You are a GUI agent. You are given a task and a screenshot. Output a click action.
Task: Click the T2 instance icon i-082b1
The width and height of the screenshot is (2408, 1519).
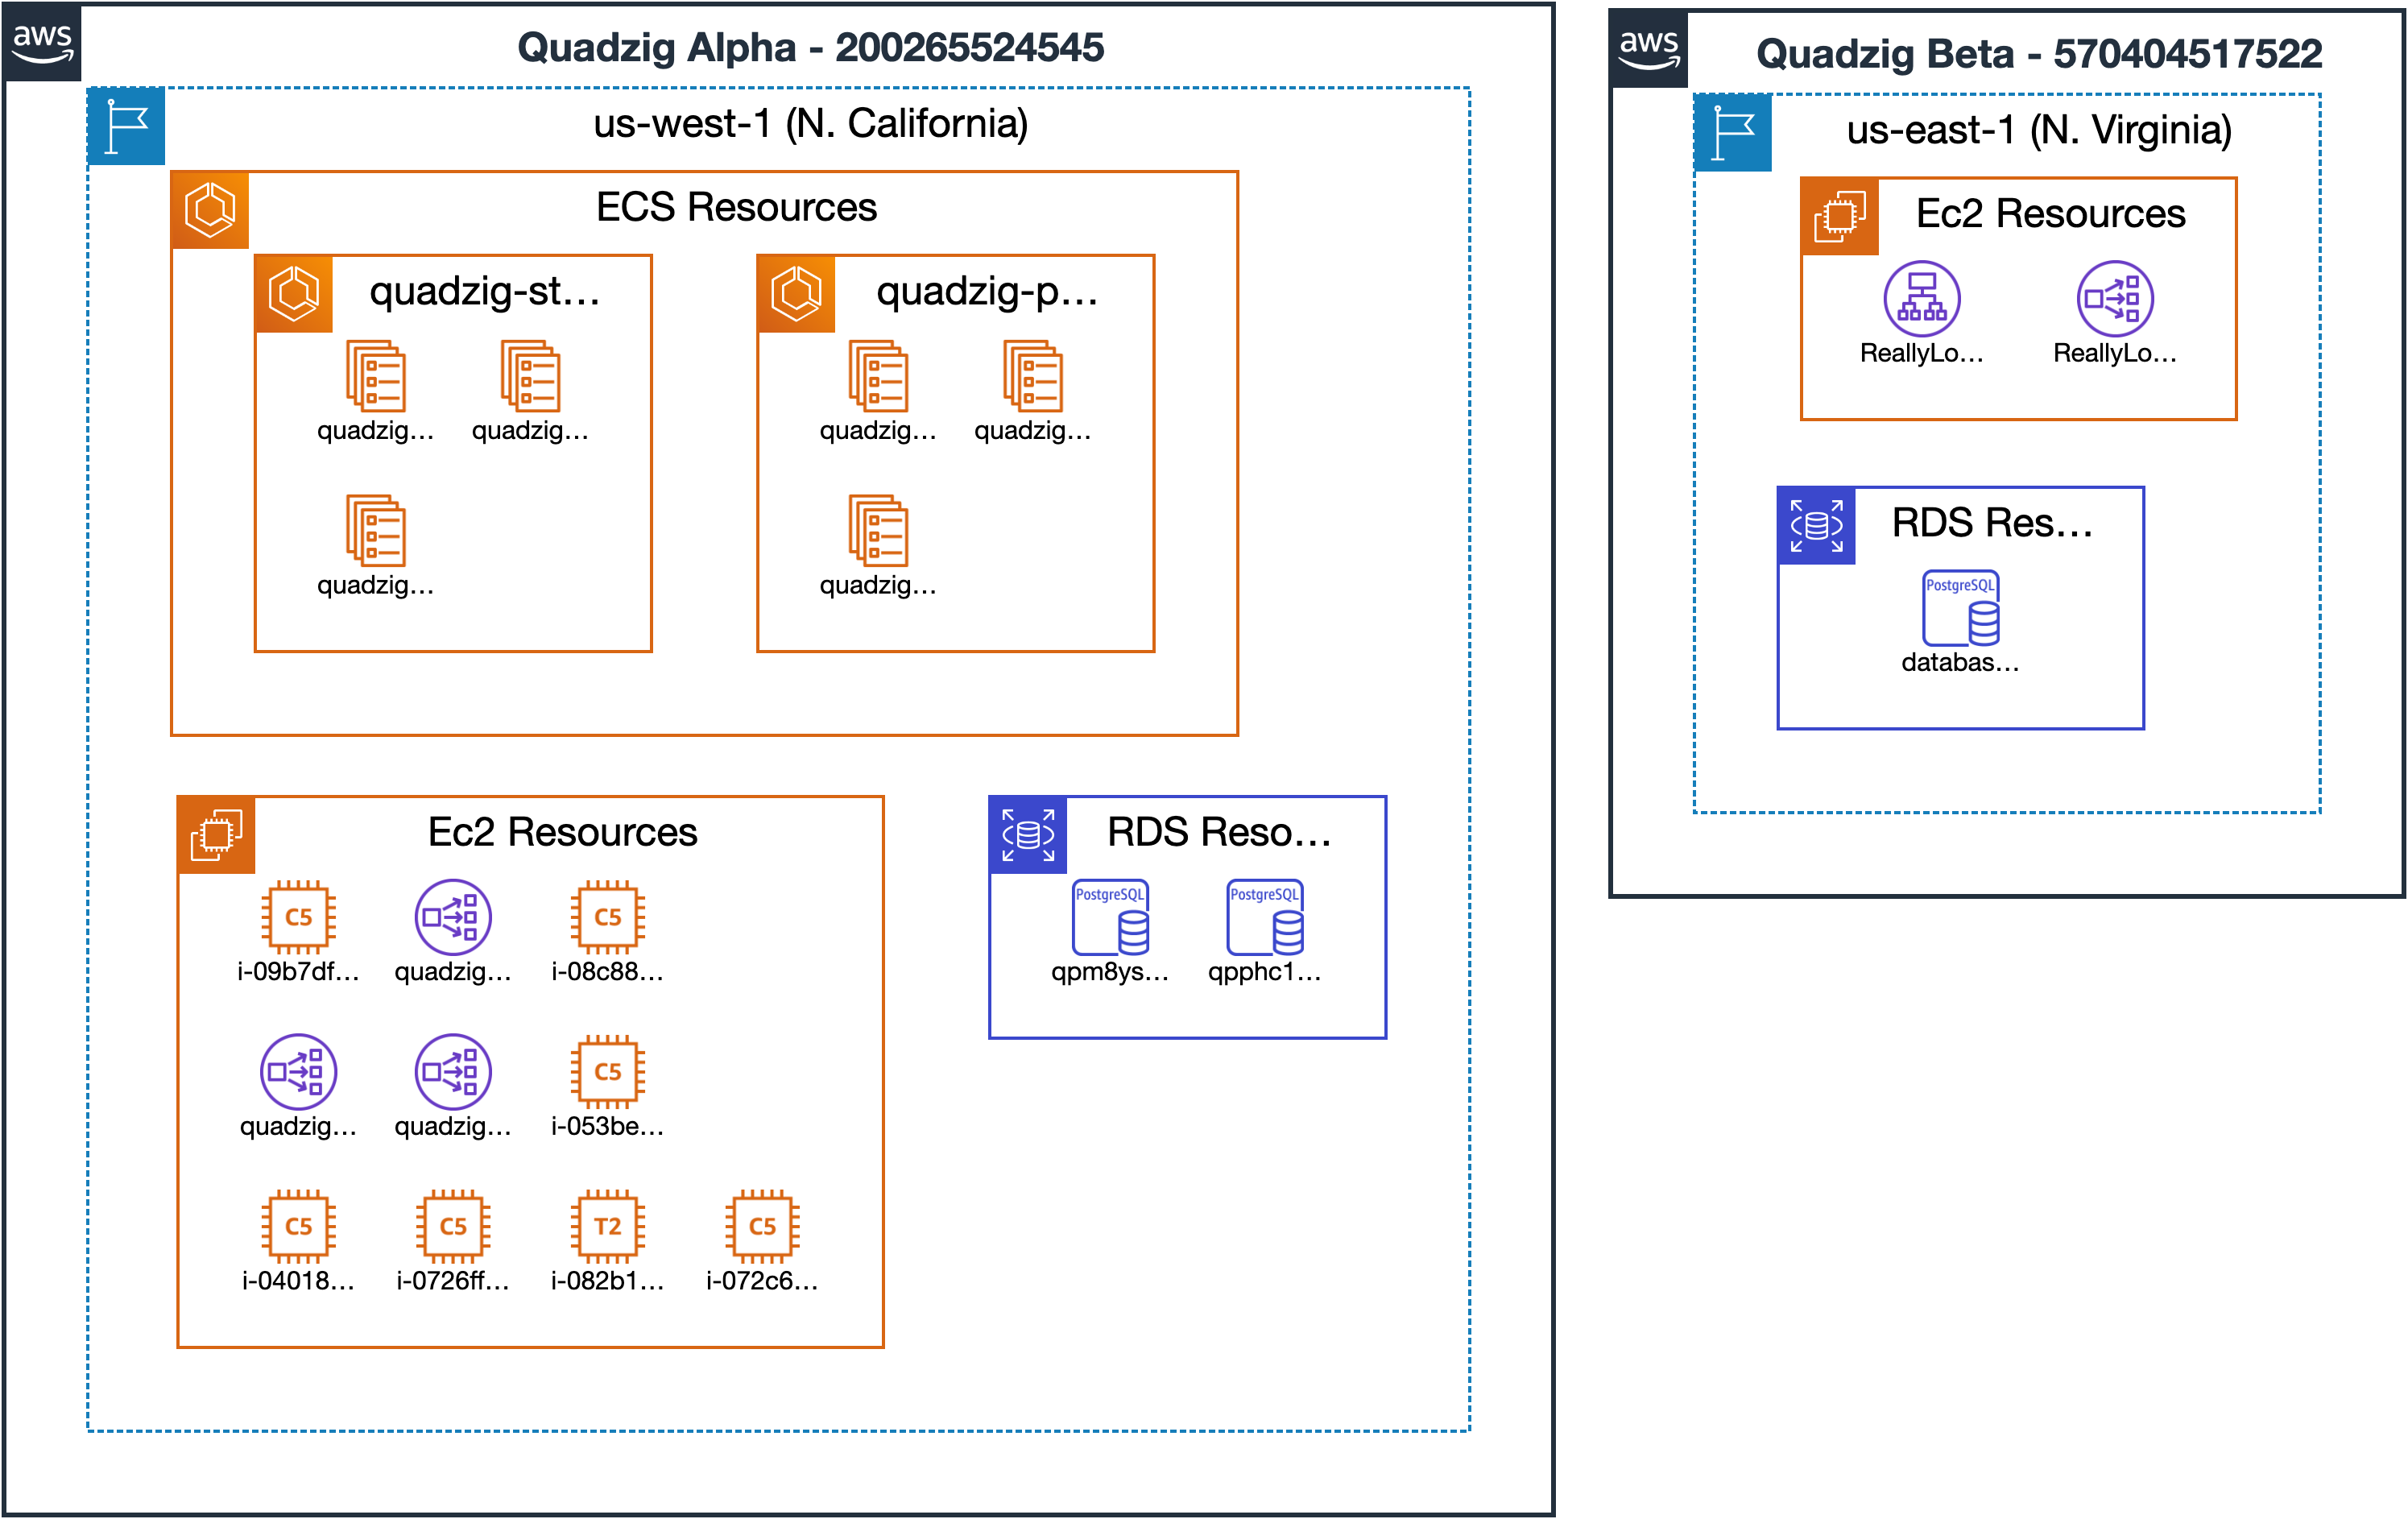point(607,1226)
